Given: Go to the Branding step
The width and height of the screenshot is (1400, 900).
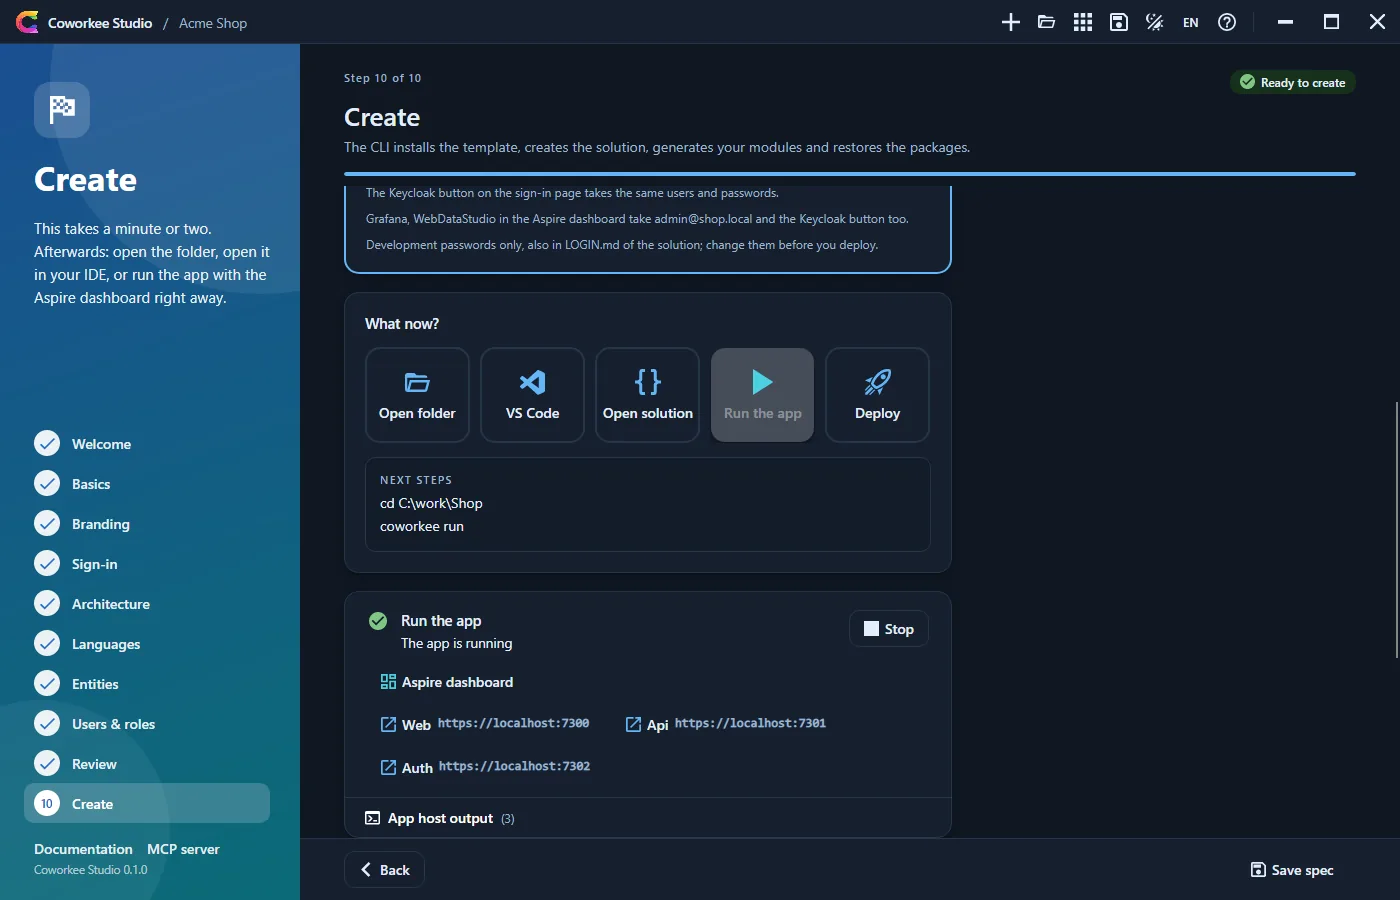Looking at the screenshot, I should (x=147, y=524).
